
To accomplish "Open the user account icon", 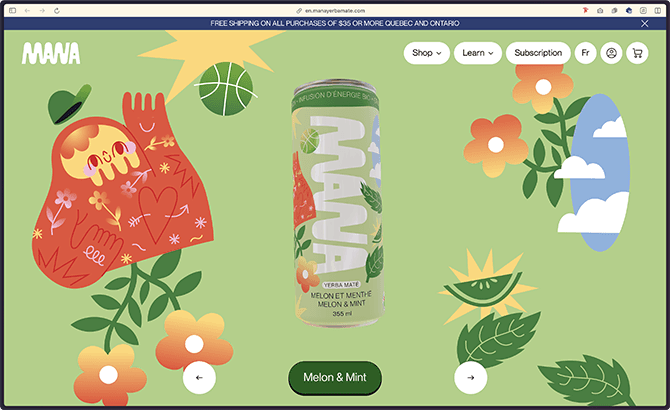I will [611, 53].
